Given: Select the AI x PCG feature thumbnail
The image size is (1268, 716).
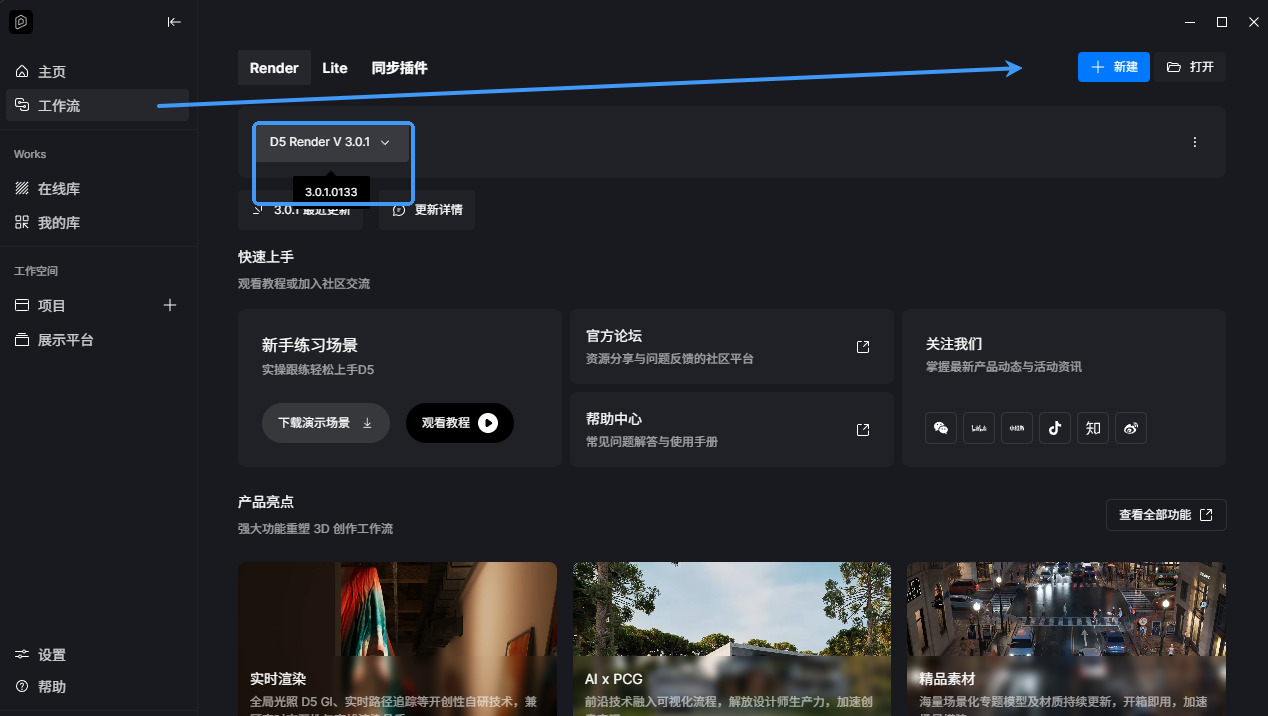Looking at the screenshot, I should coord(731,637).
